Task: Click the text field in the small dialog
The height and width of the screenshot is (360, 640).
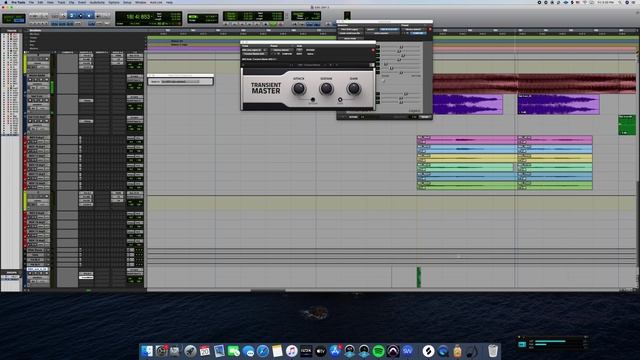Action: click(x=181, y=82)
